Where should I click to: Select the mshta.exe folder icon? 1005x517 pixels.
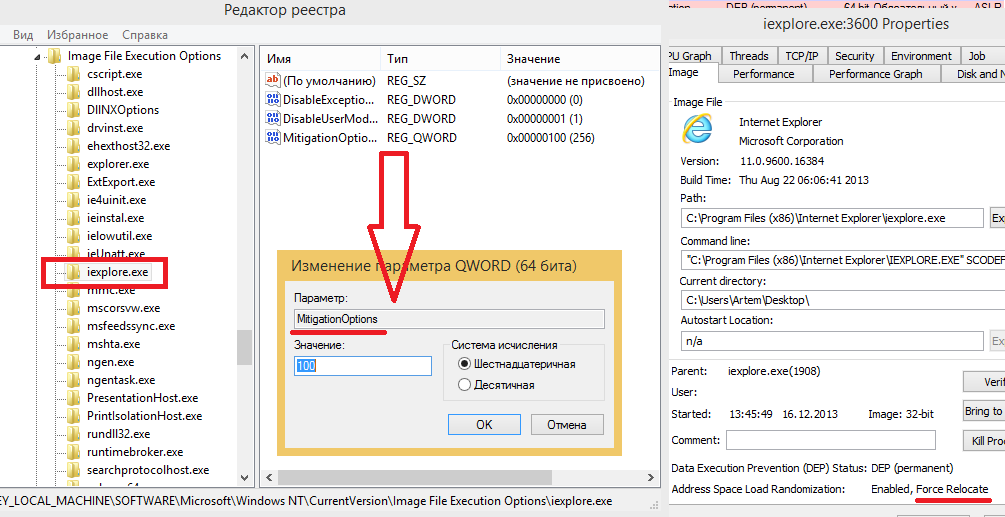tap(74, 343)
